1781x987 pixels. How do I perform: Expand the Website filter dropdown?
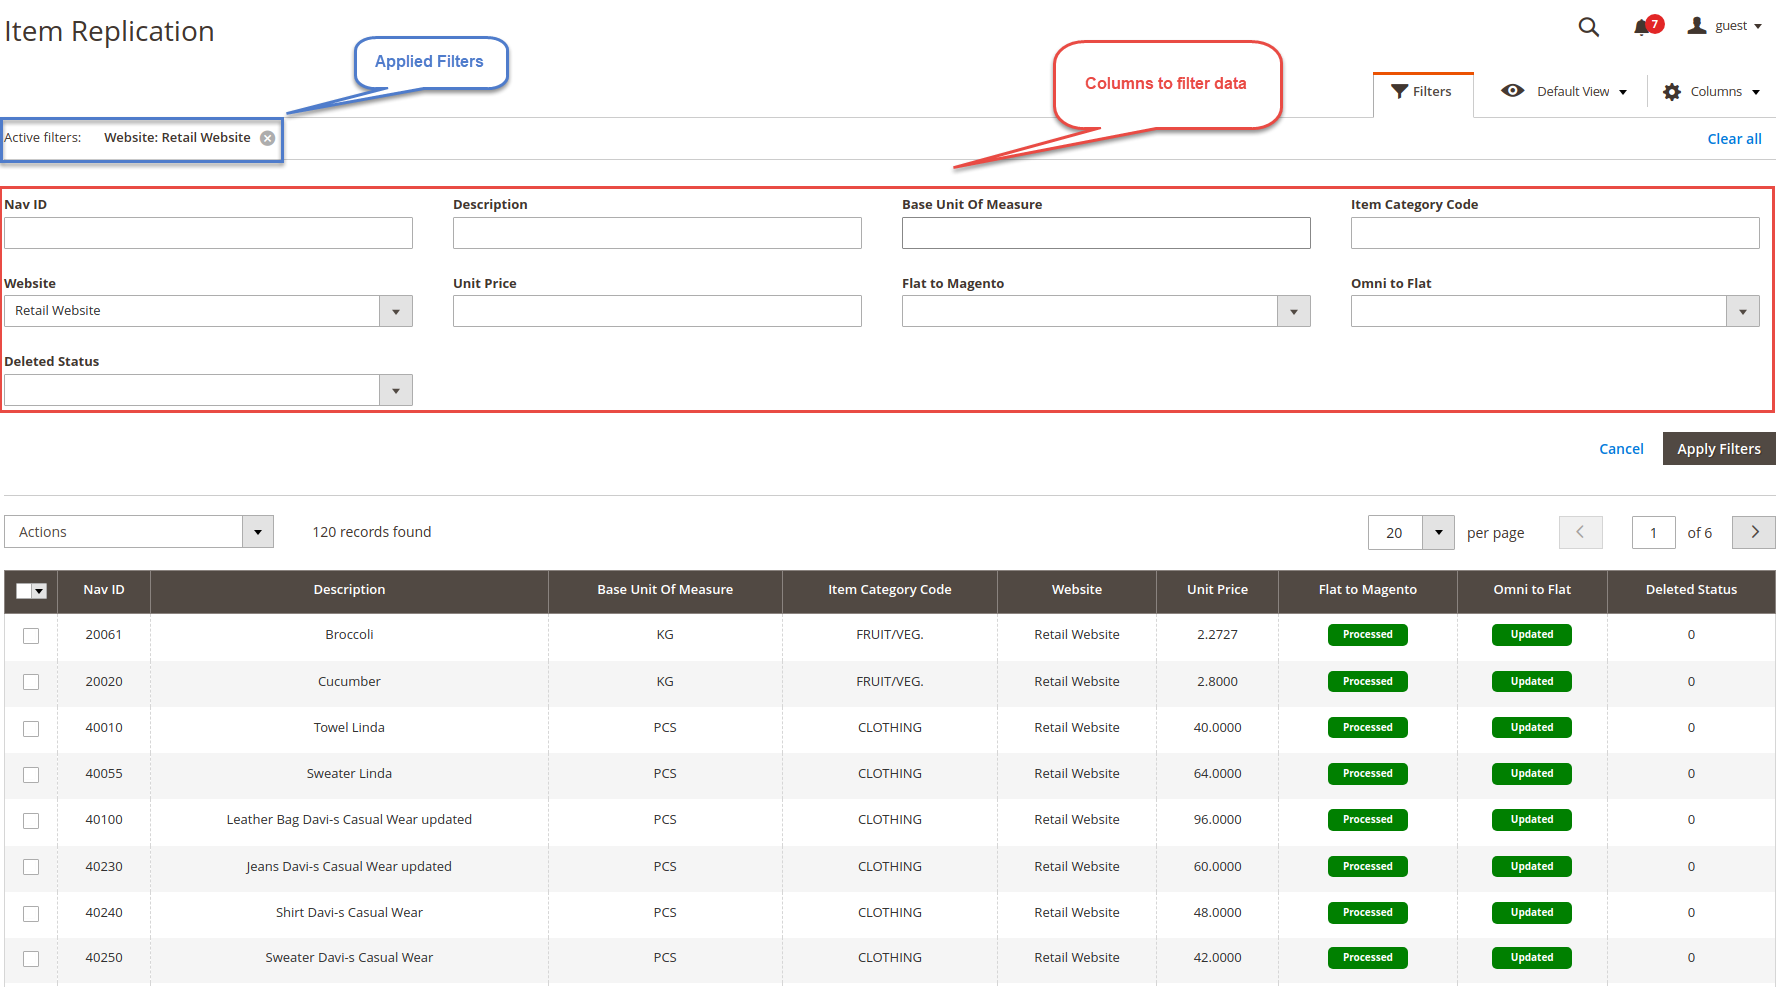point(396,311)
